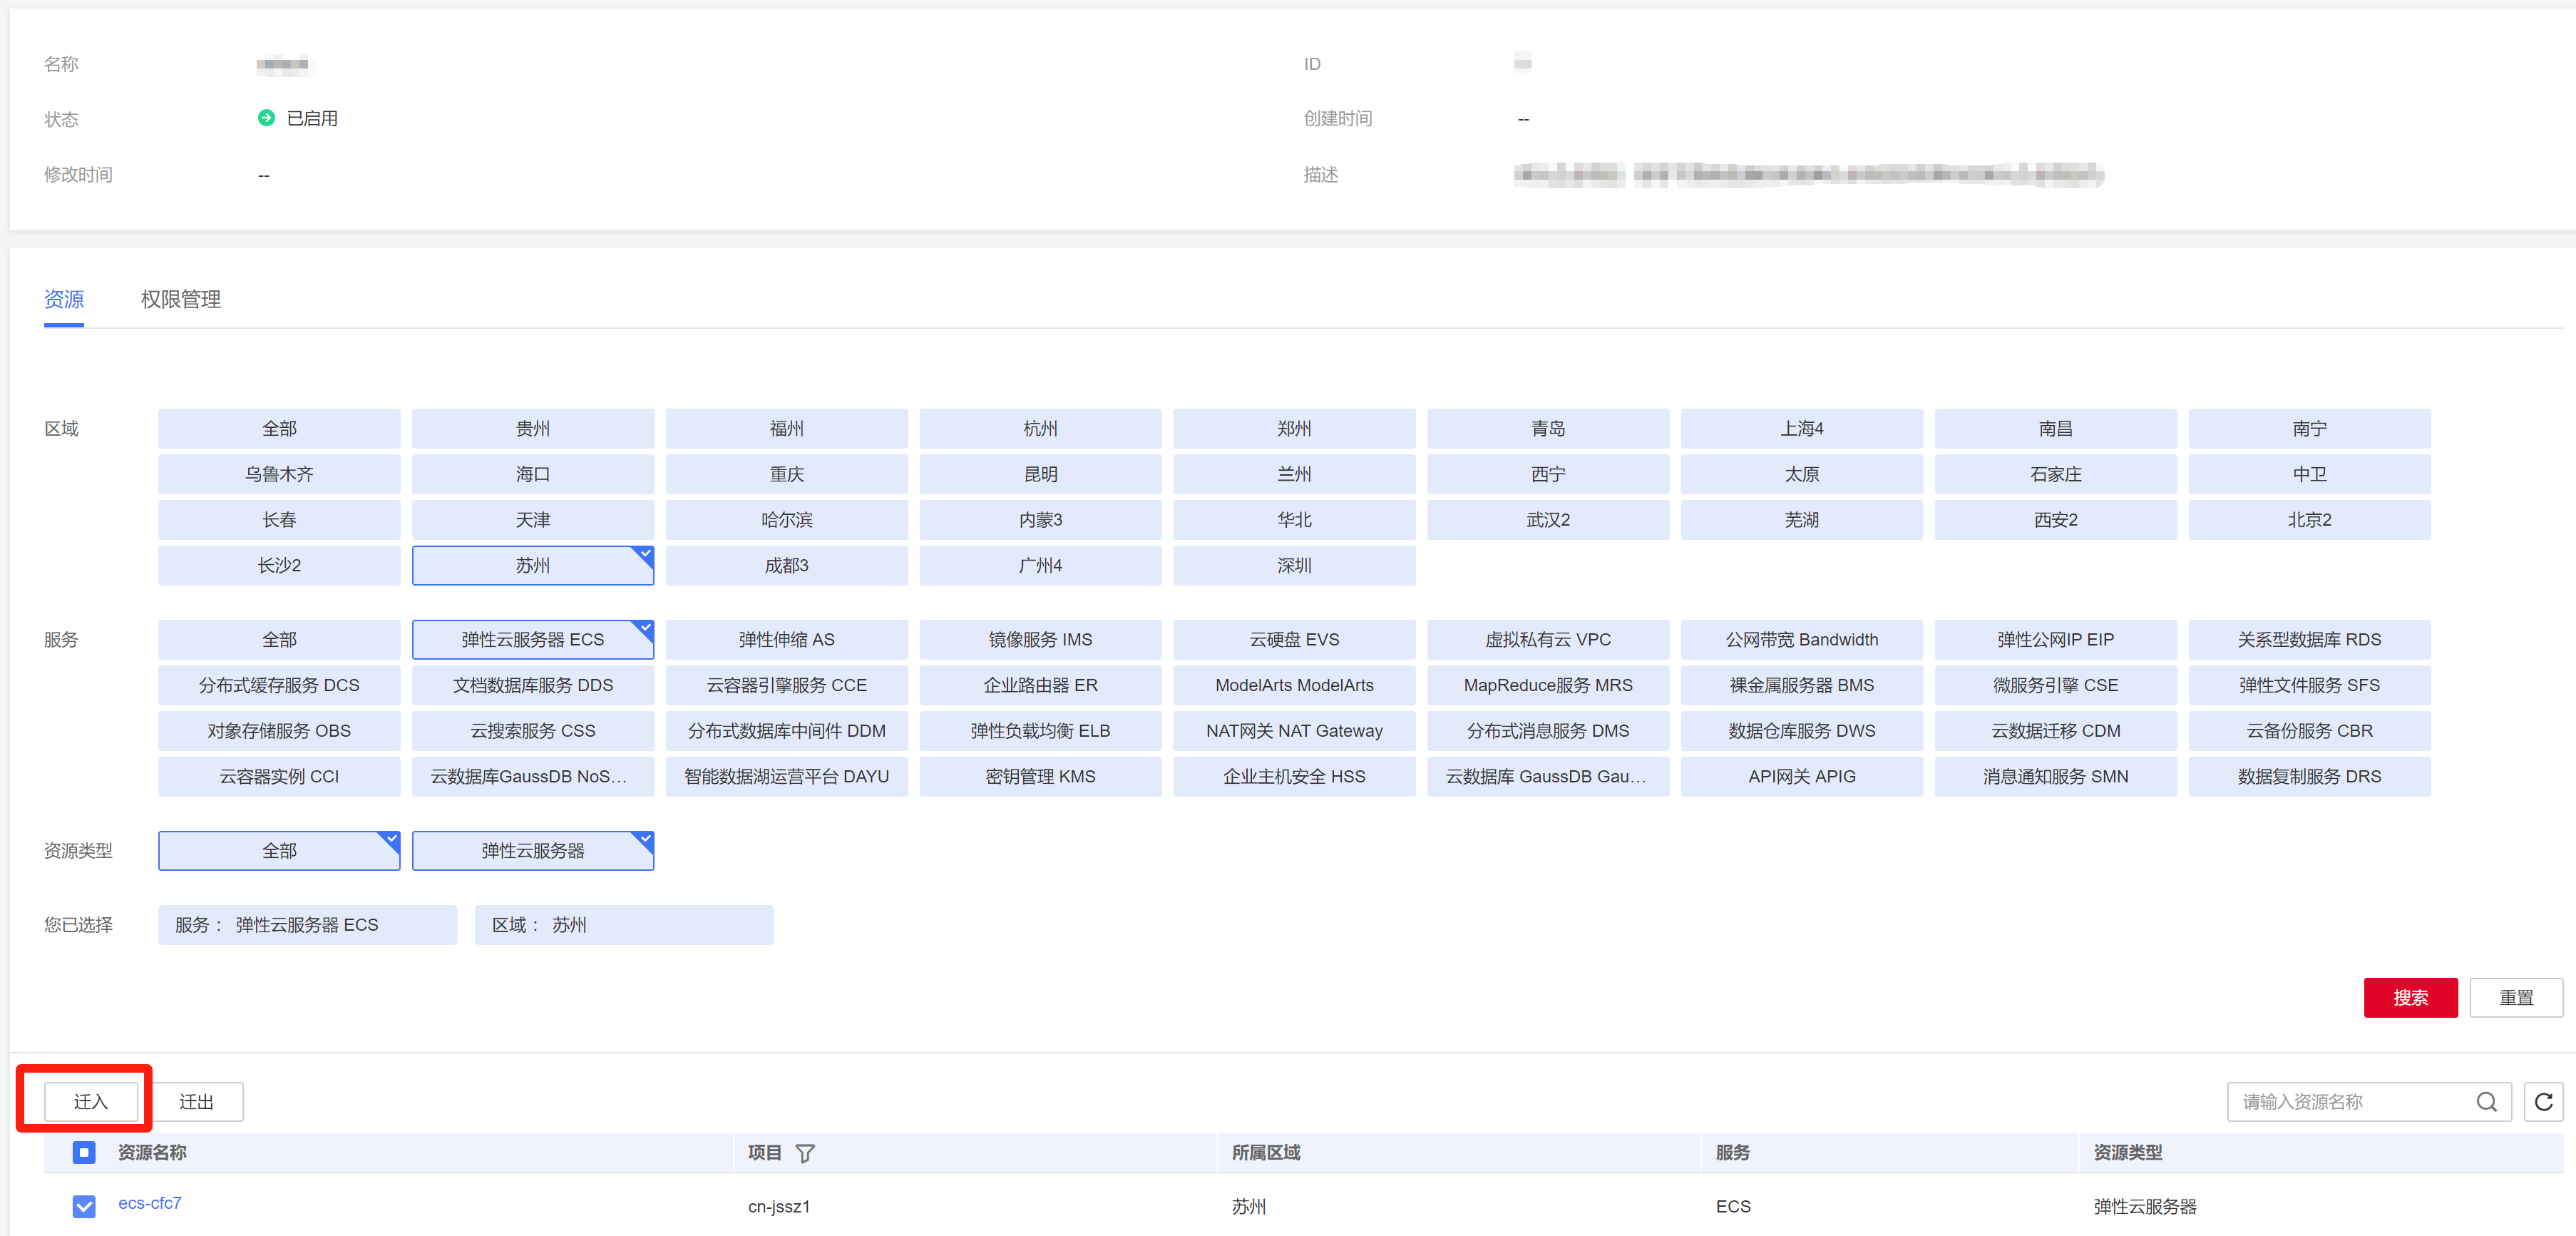Viewport: 2576px width, 1236px height.
Task: Click the refresh icon beside the search box
Action: 2543,1101
